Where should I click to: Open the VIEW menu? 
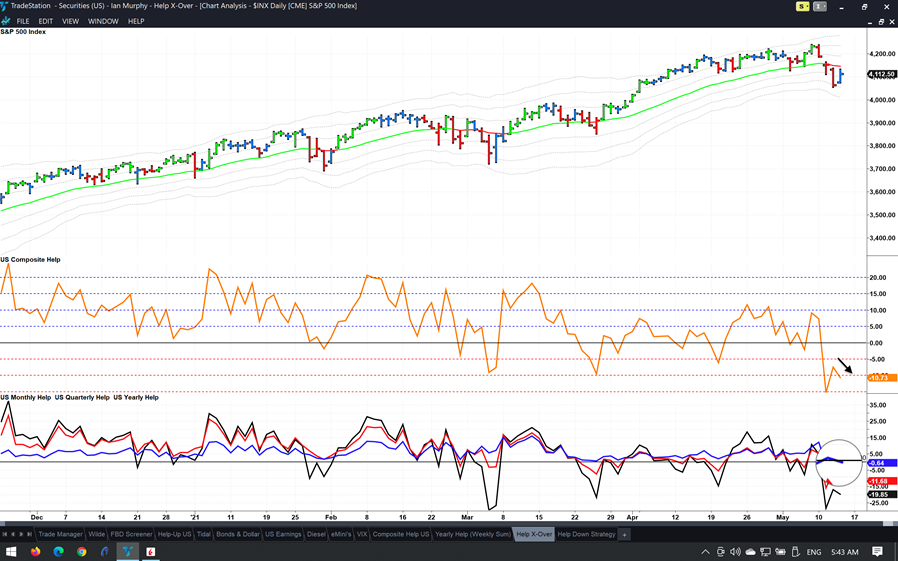pos(70,21)
